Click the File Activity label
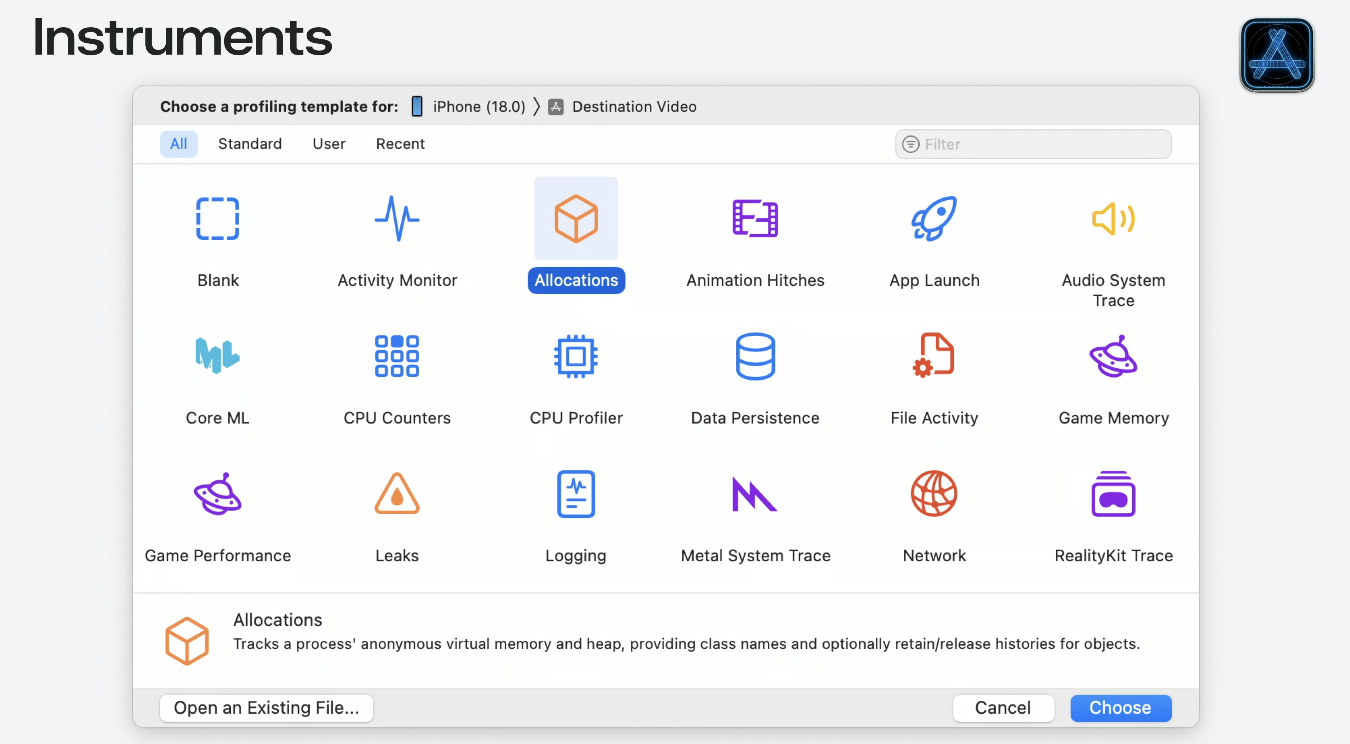Image resolution: width=1350 pixels, height=744 pixels. 934,418
